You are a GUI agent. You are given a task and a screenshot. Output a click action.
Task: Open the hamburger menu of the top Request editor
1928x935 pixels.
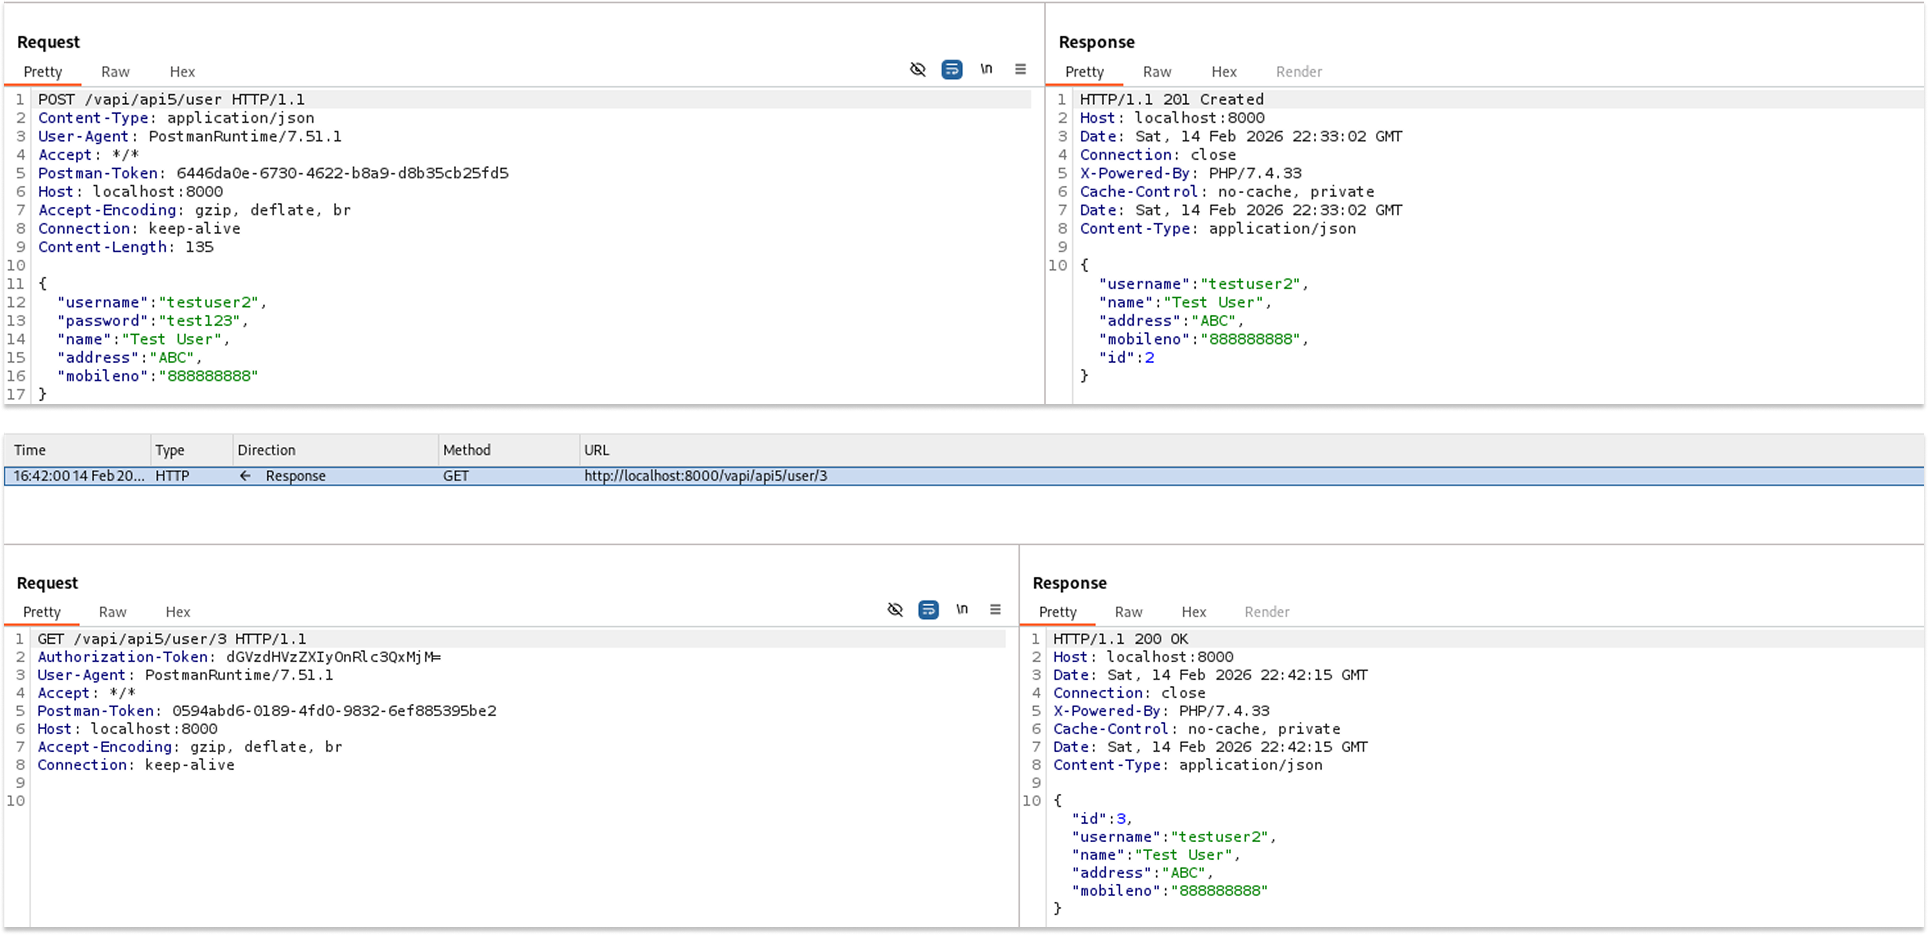tap(1020, 69)
